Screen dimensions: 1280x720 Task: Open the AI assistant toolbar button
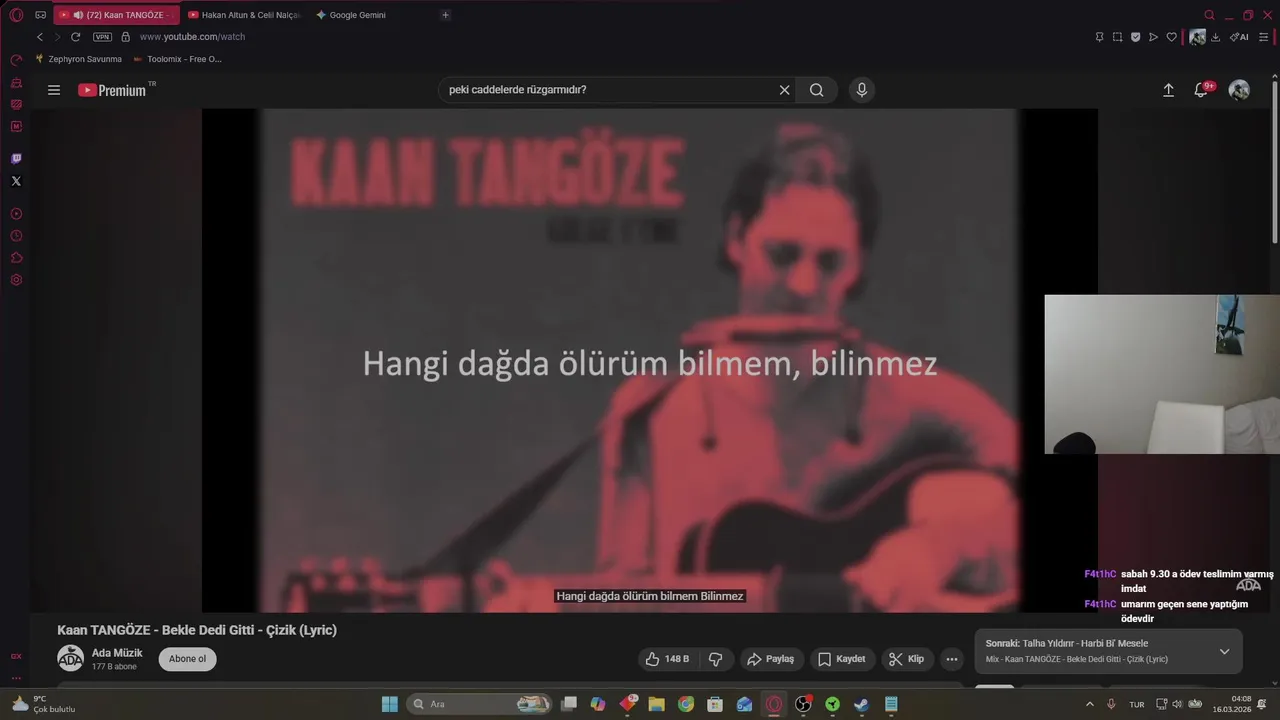point(1240,37)
